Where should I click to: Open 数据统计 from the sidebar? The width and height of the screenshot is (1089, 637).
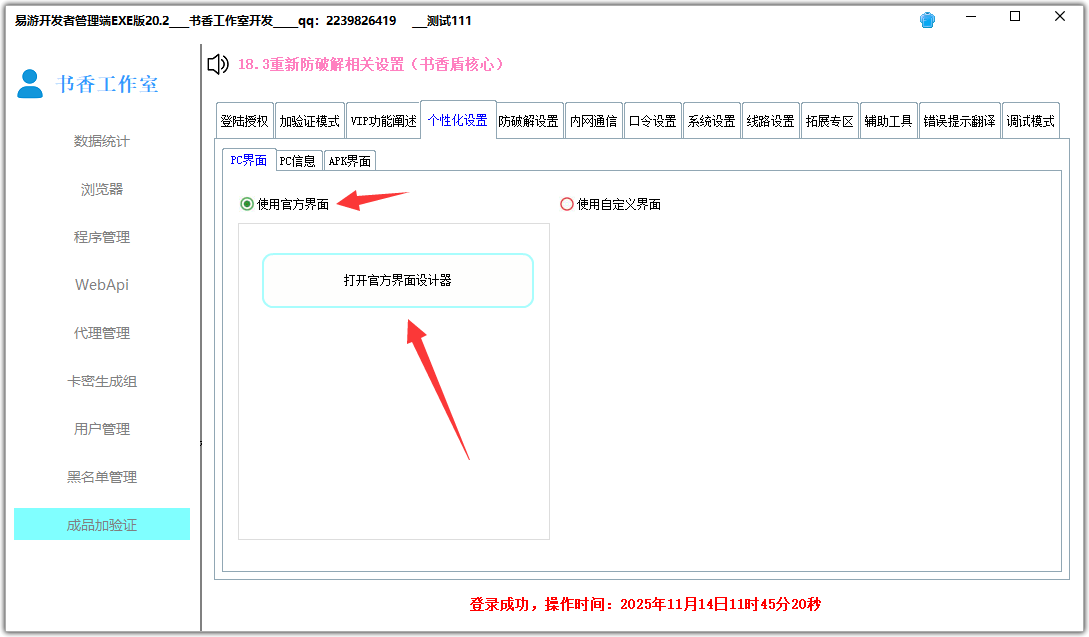point(101,141)
